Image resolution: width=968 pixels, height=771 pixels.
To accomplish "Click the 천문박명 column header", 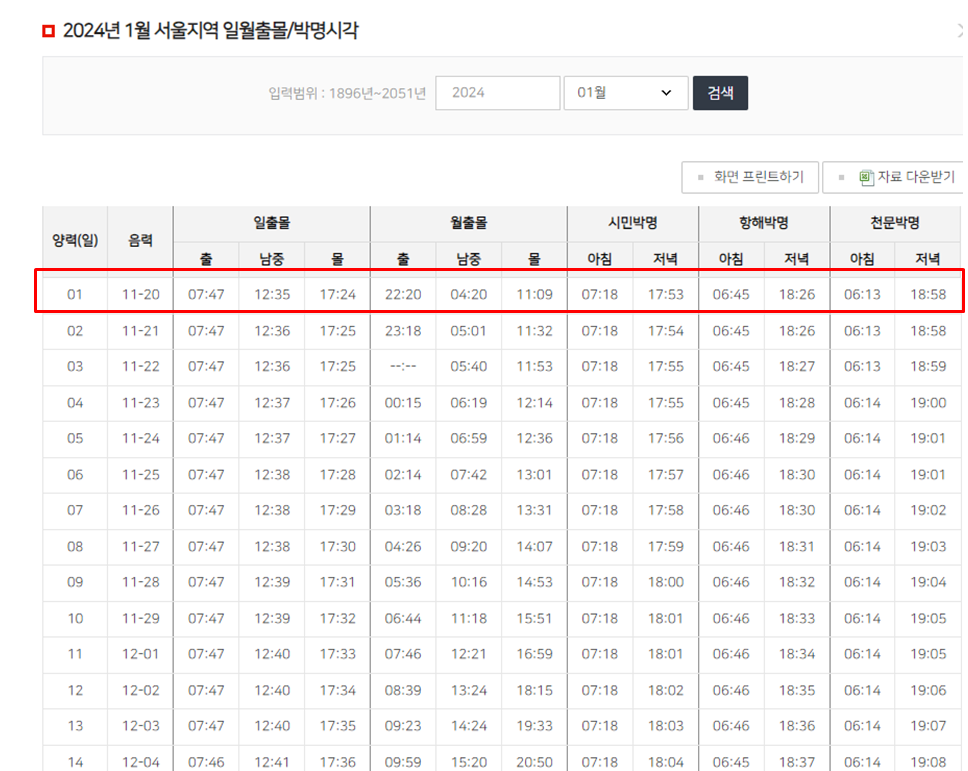I will [x=895, y=223].
